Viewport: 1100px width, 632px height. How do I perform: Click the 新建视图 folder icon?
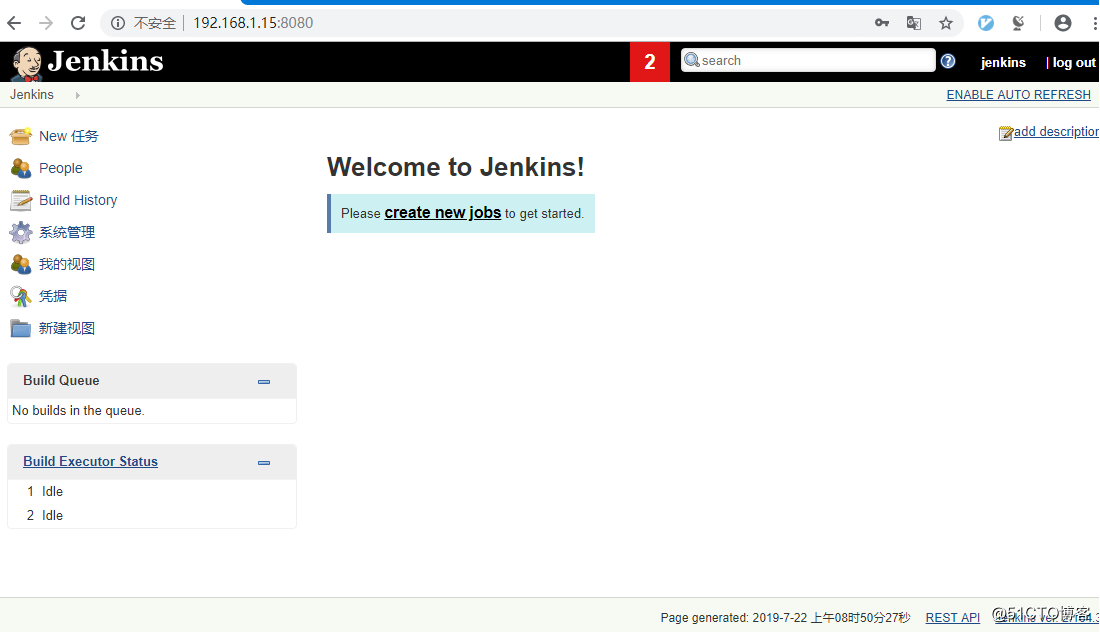(20, 328)
